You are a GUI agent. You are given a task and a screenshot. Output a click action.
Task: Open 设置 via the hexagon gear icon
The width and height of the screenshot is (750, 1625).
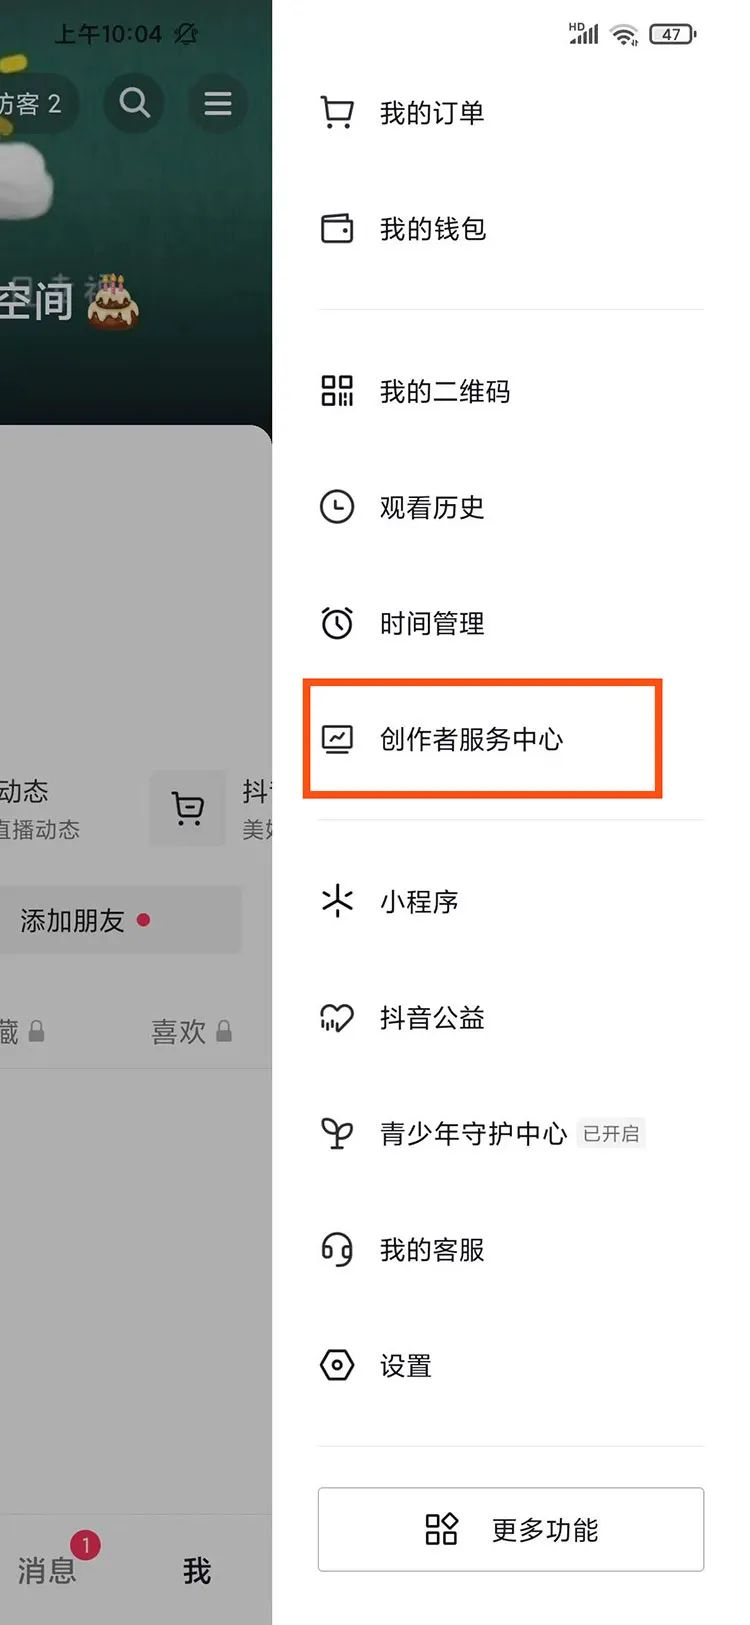337,1365
